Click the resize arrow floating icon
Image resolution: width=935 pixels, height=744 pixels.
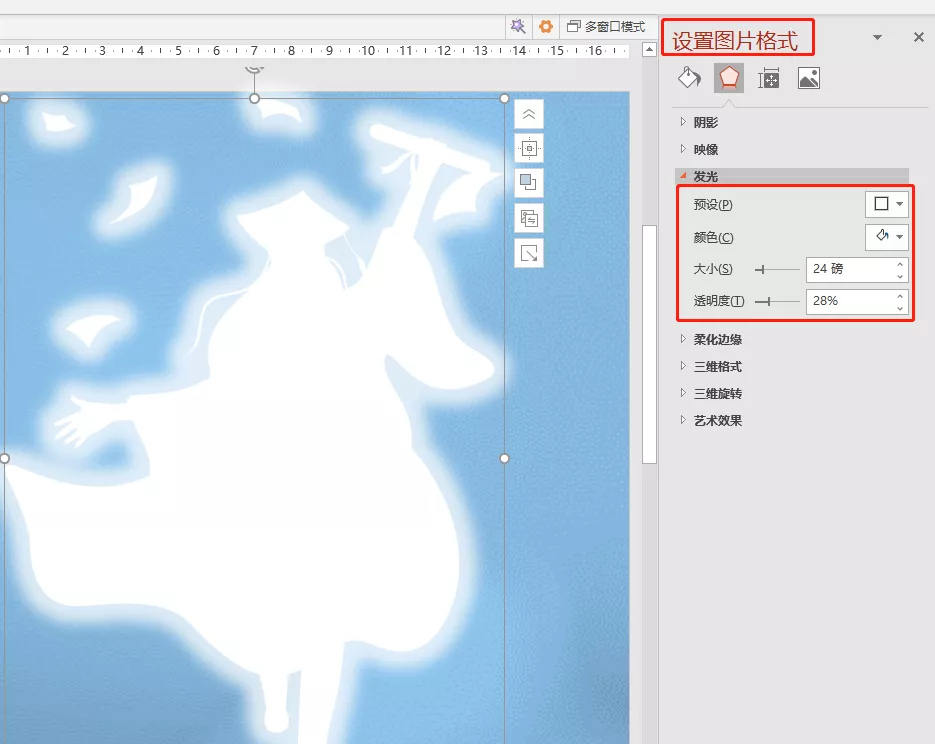529,253
